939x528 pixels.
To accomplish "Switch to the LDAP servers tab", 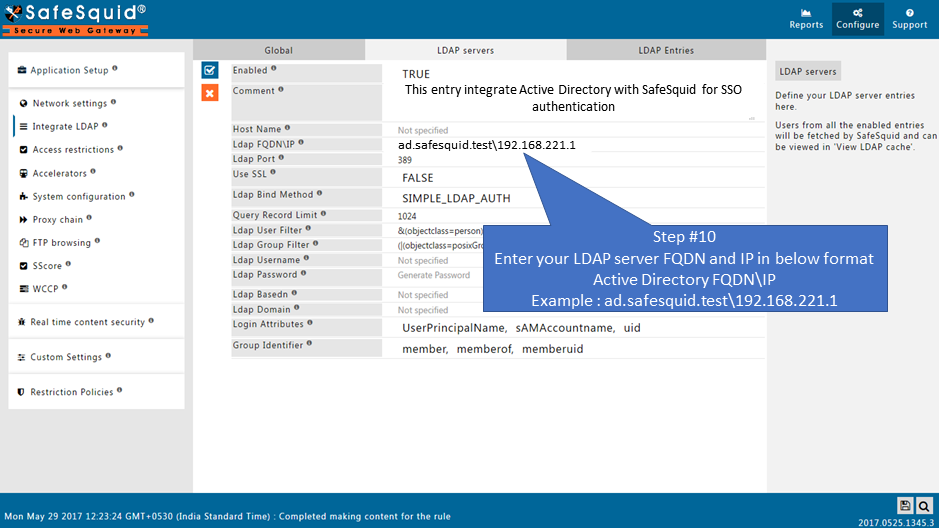I will point(465,50).
